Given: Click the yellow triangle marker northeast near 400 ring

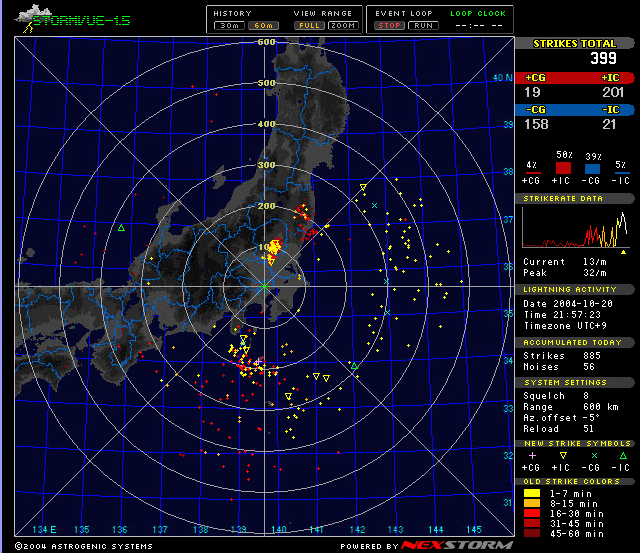Looking at the screenshot, I should click(363, 187).
